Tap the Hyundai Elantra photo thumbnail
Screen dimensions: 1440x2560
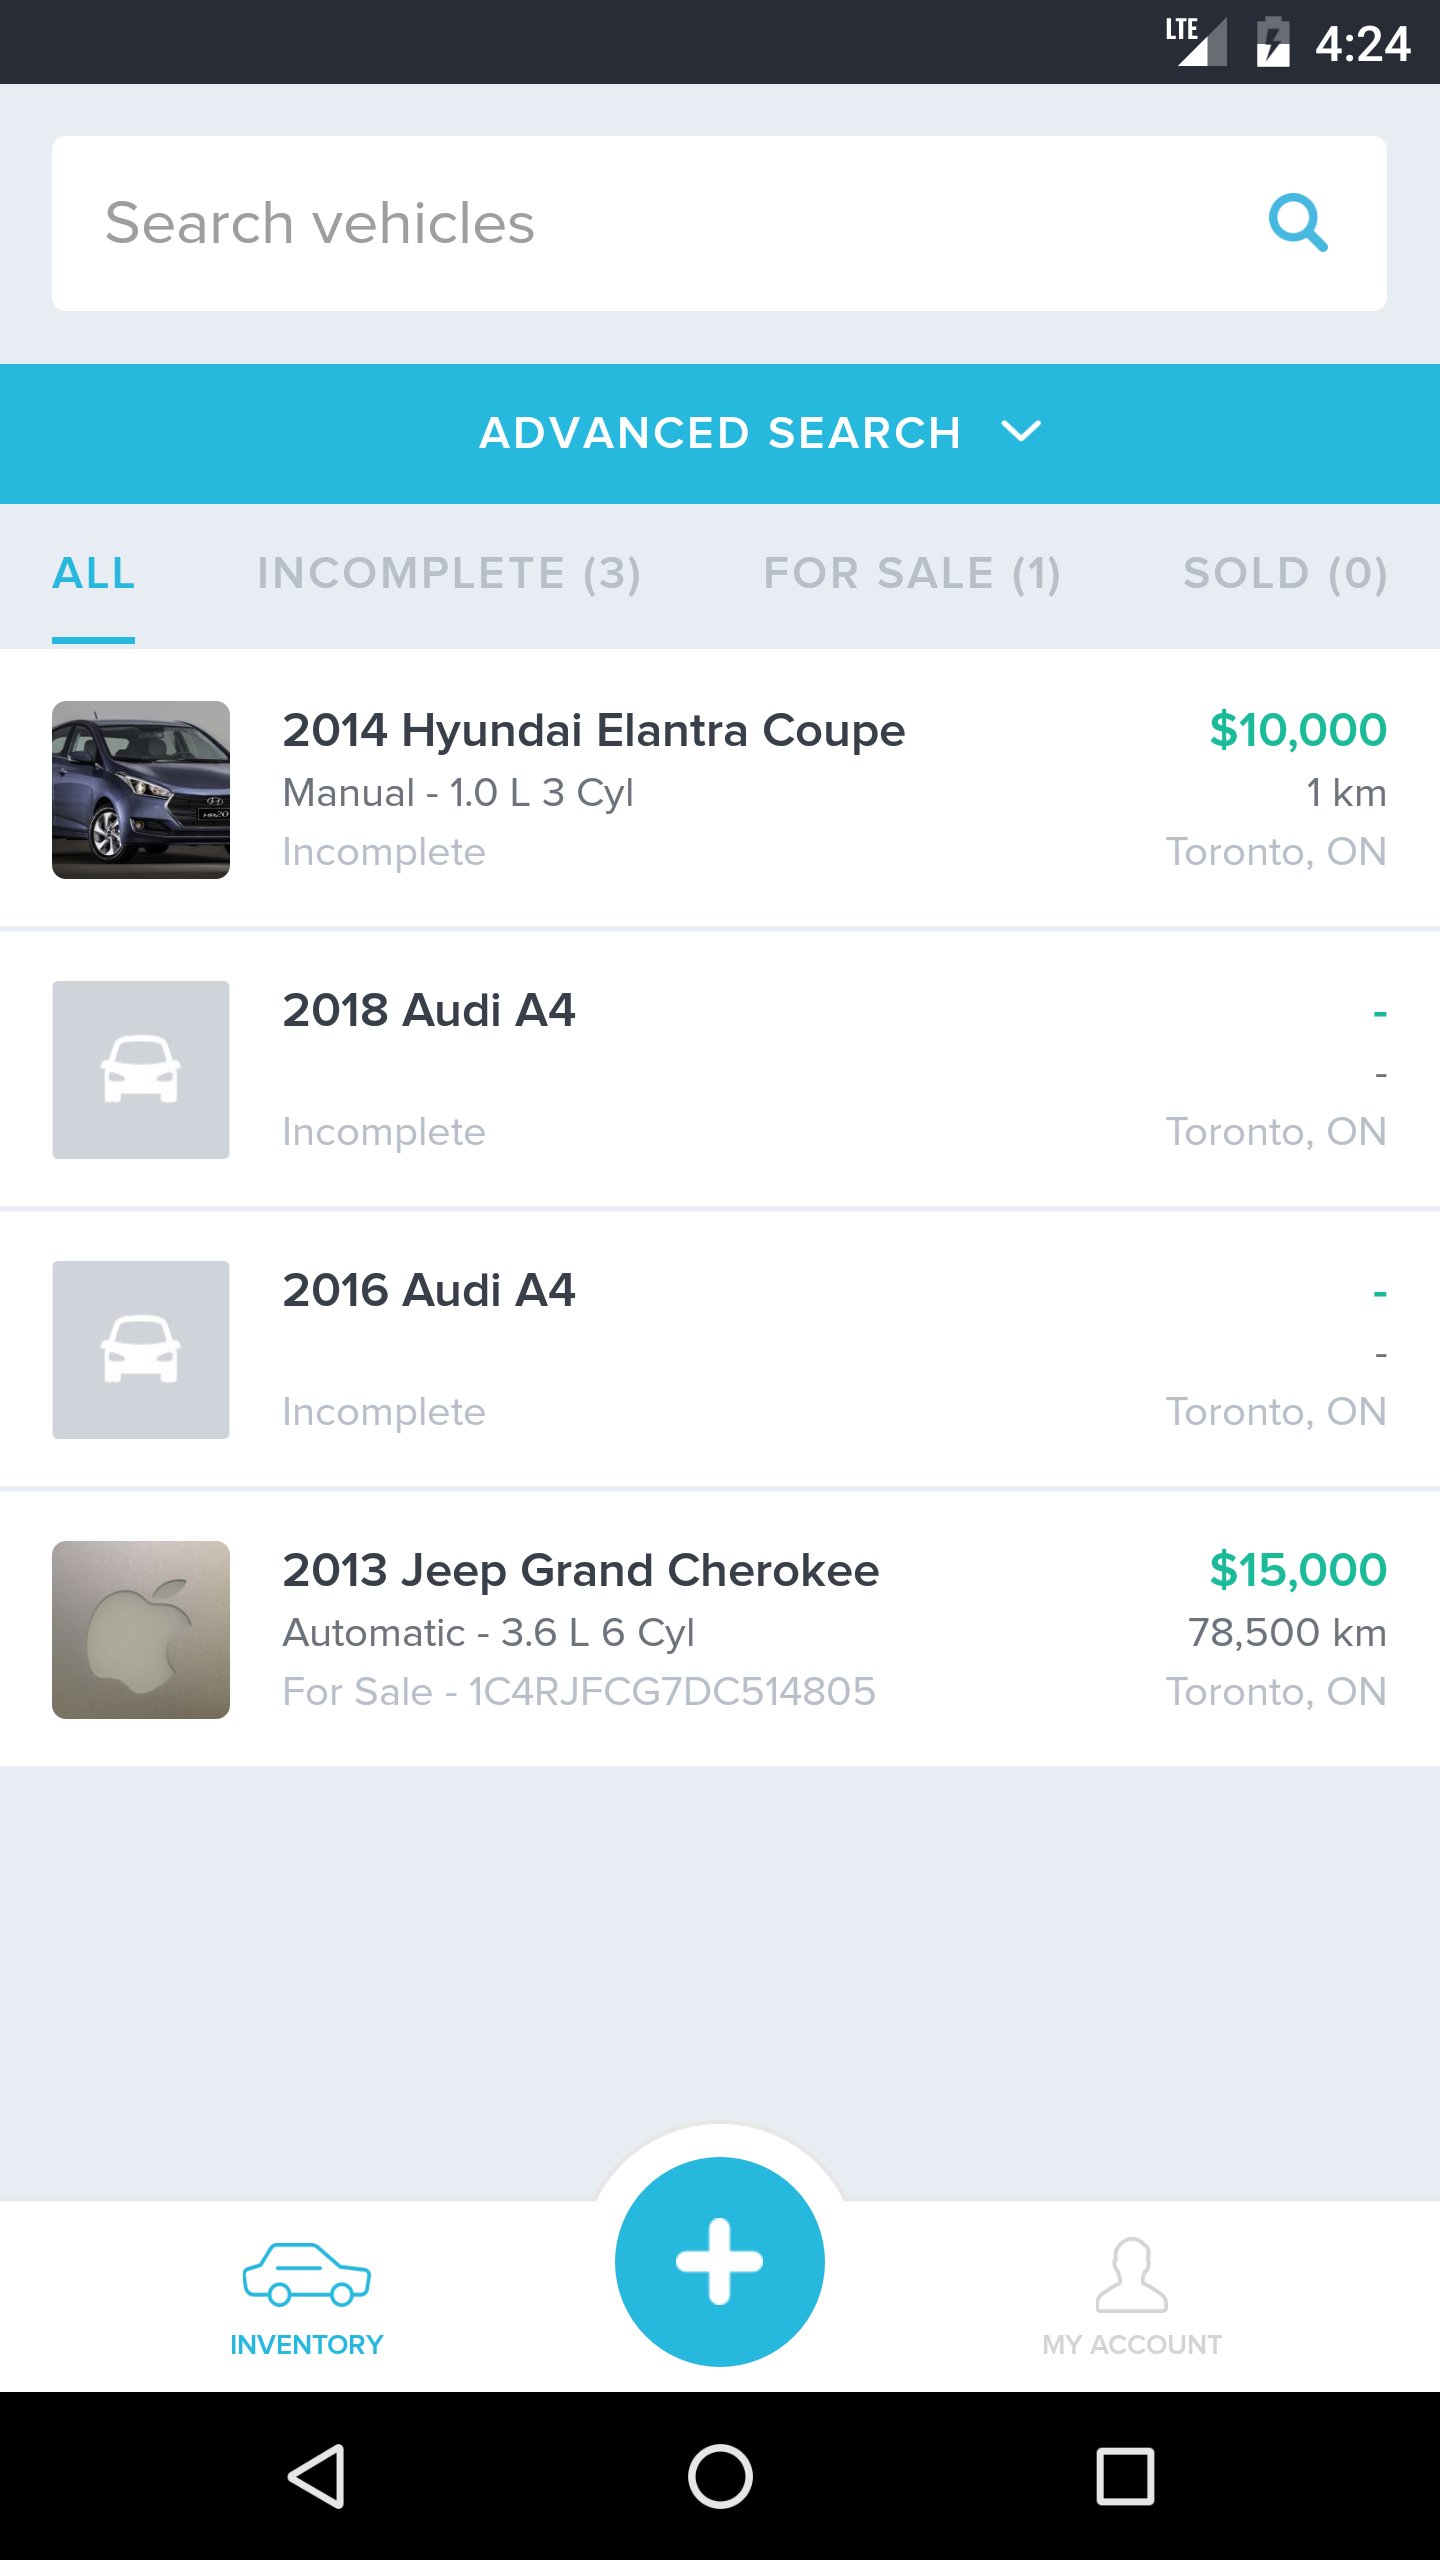pyautogui.click(x=141, y=790)
